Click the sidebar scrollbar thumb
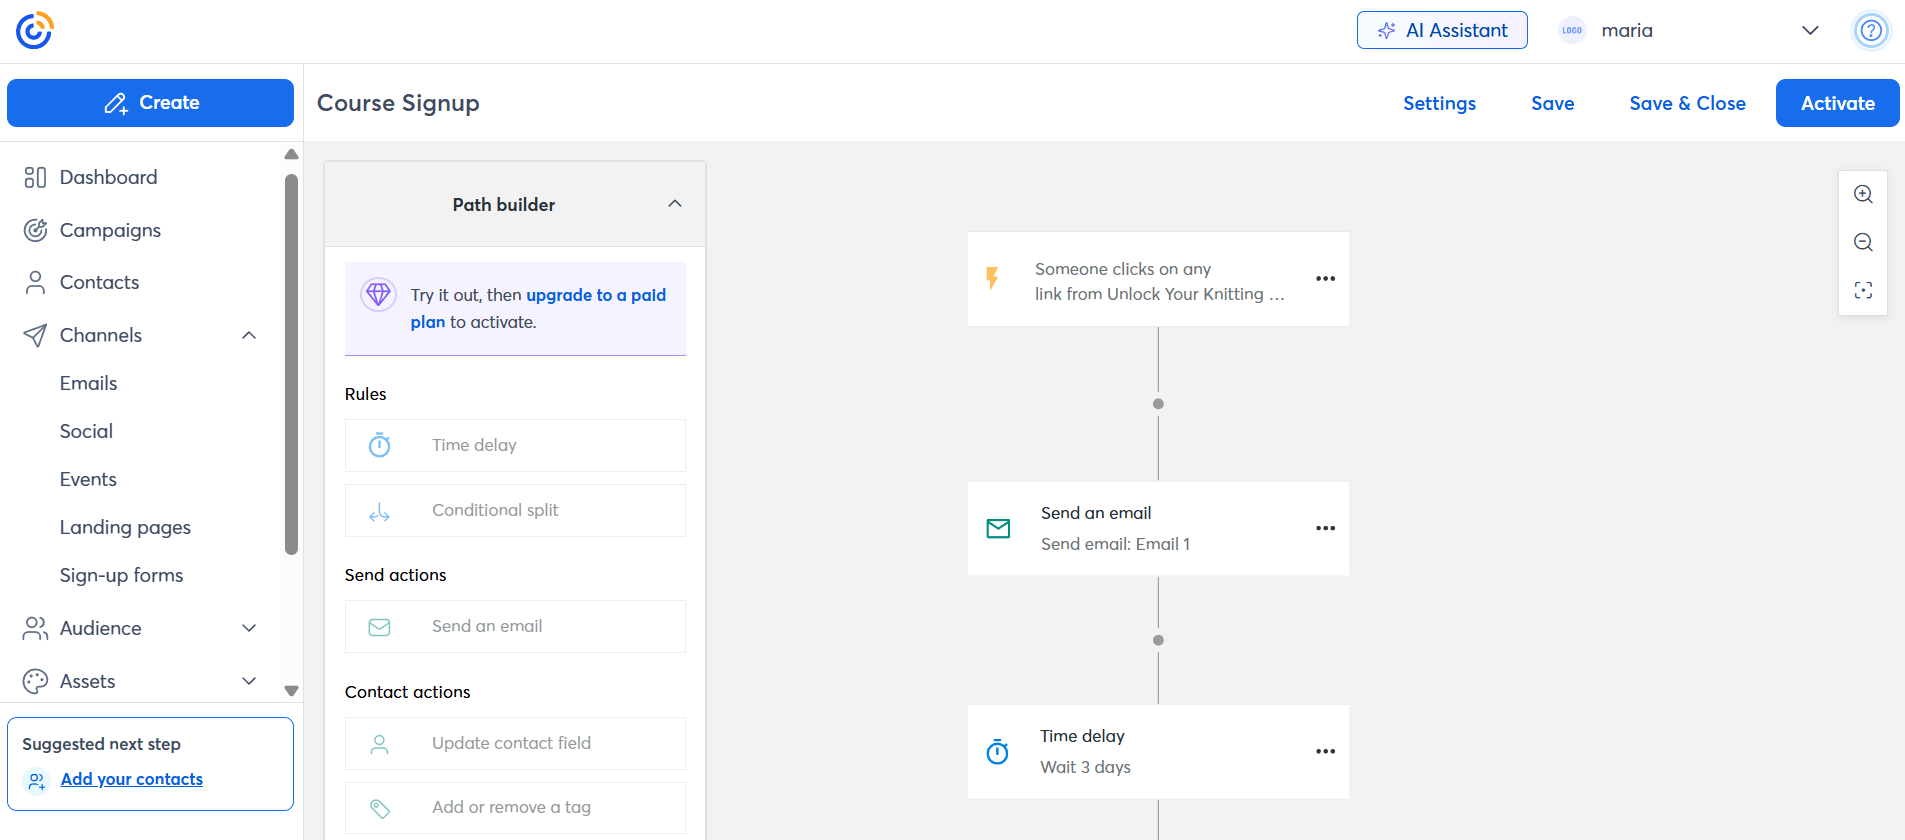Image resolution: width=1905 pixels, height=840 pixels. pos(291,364)
